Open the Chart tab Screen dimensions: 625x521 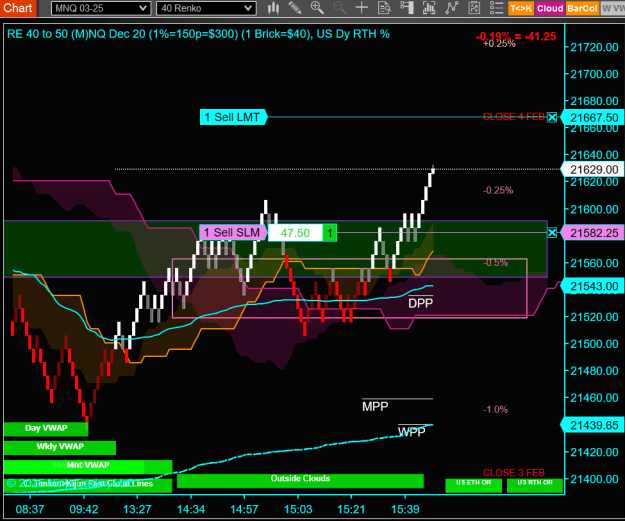point(18,8)
